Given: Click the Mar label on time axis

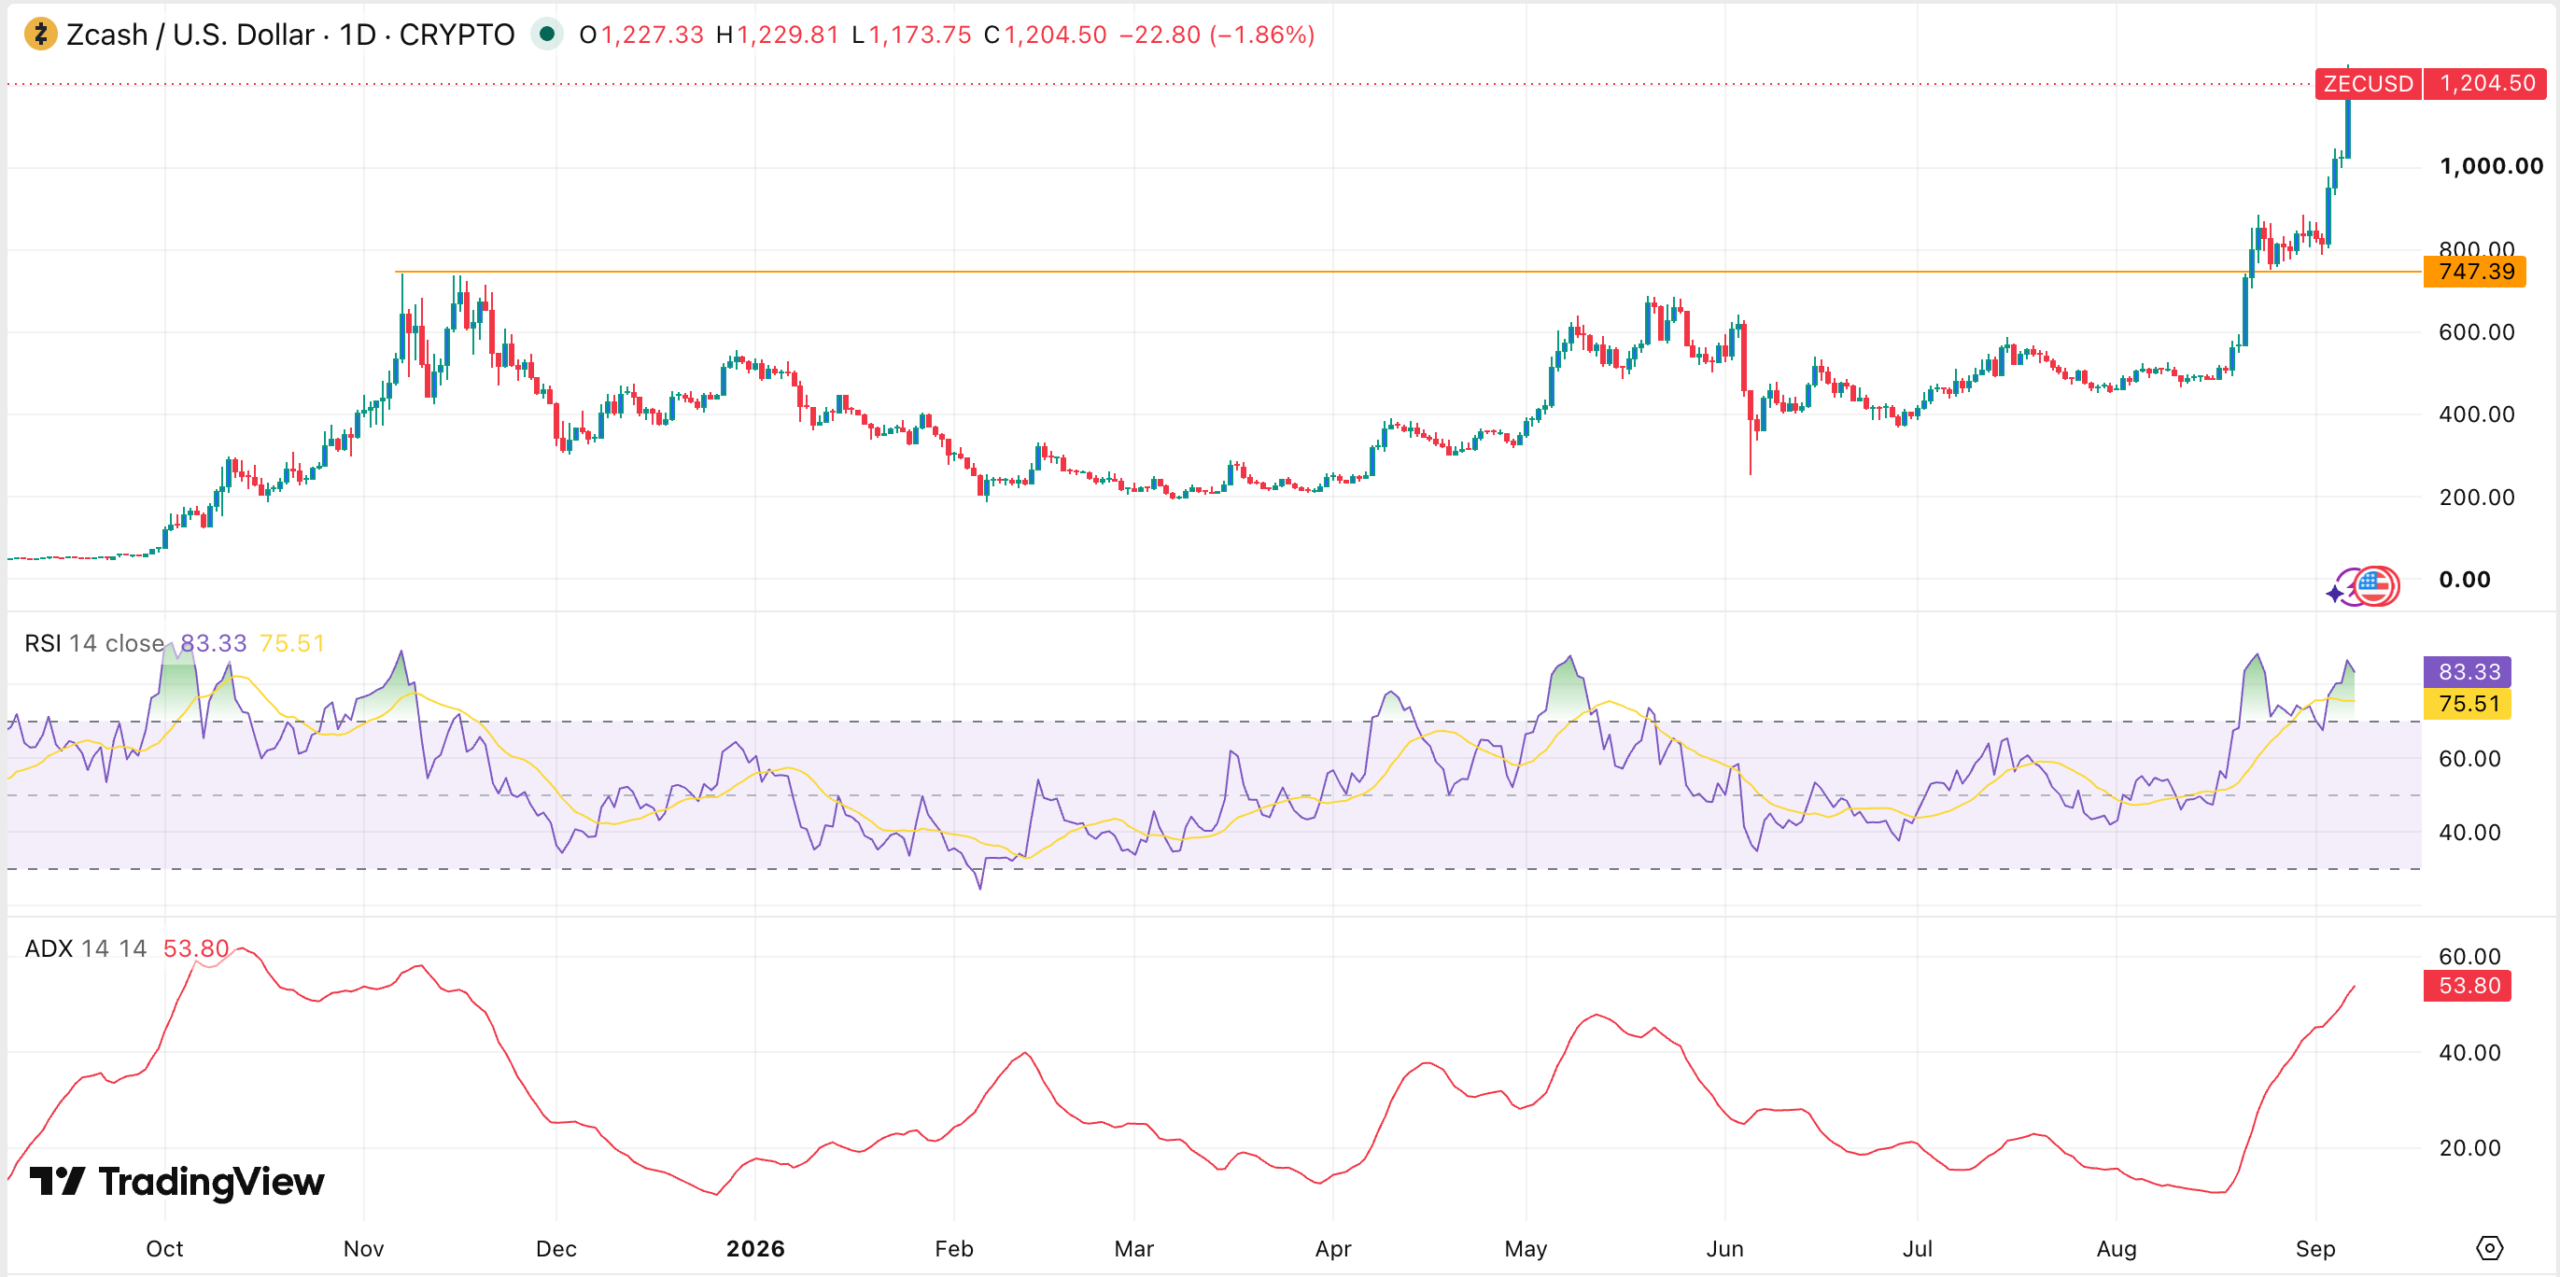Looking at the screenshot, I should pos(1134,1249).
